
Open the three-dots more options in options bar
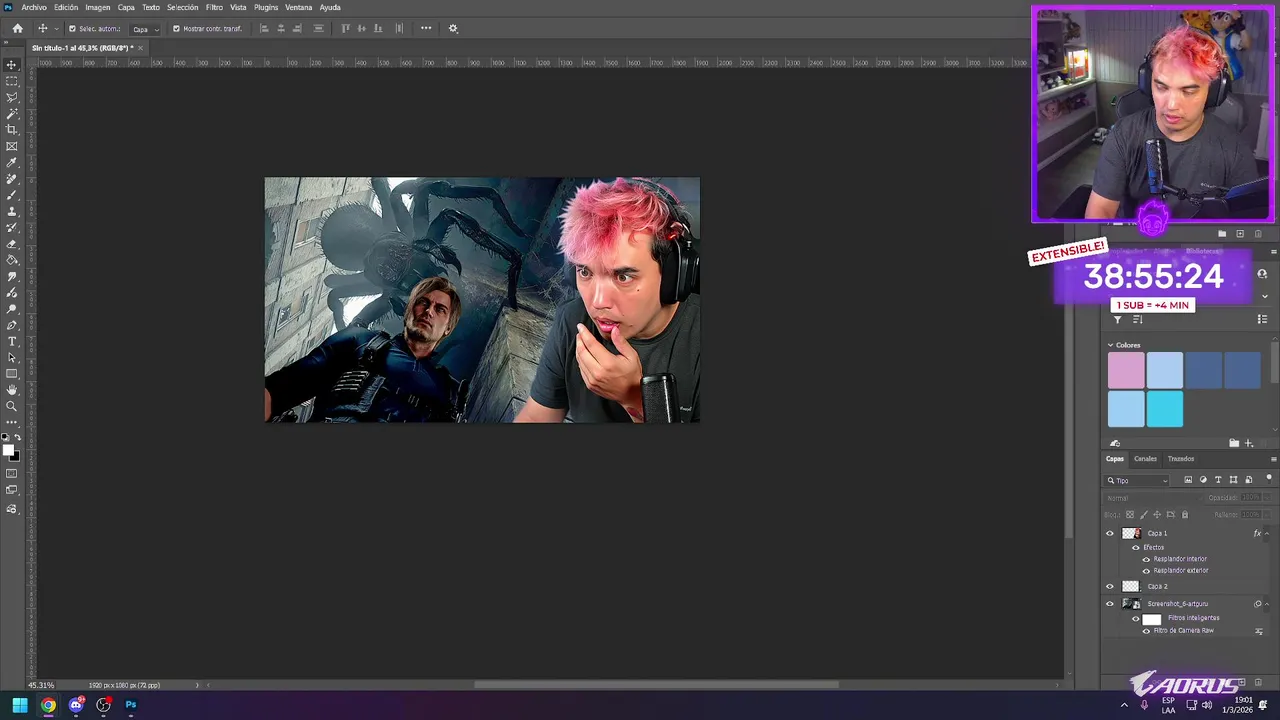click(x=426, y=28)
